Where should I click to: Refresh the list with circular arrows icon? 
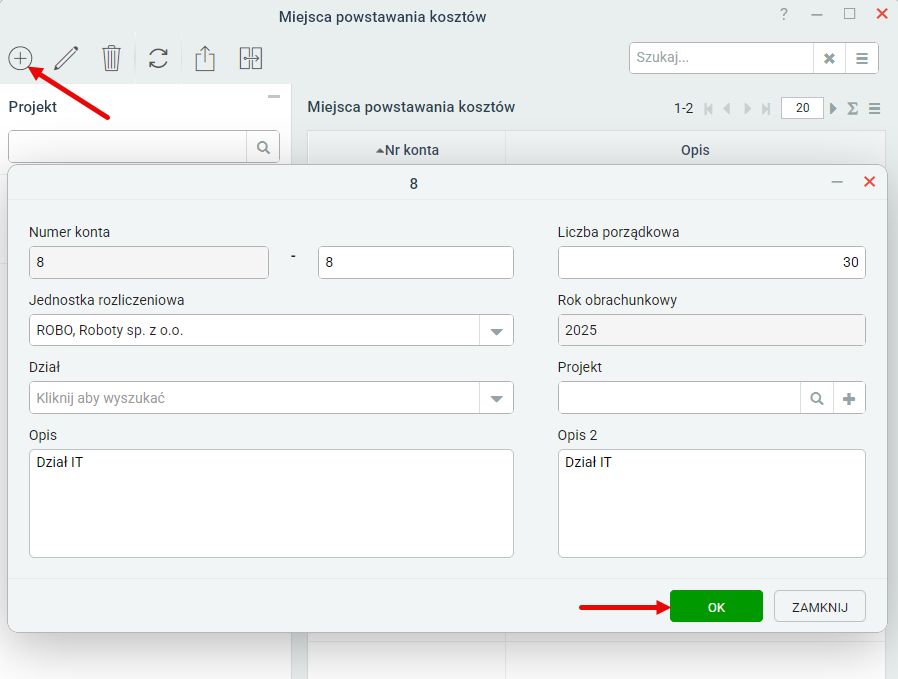158,58
